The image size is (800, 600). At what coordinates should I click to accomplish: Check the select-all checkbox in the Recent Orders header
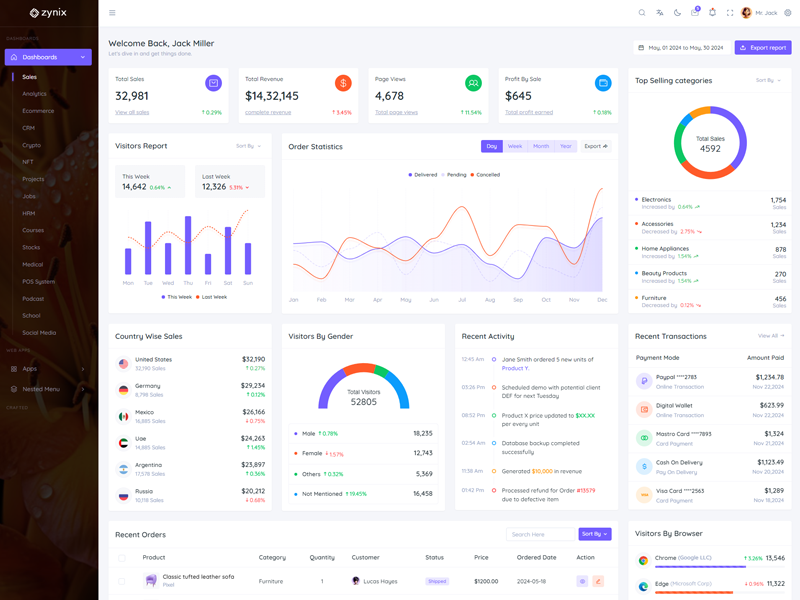(x=122, y=558)
